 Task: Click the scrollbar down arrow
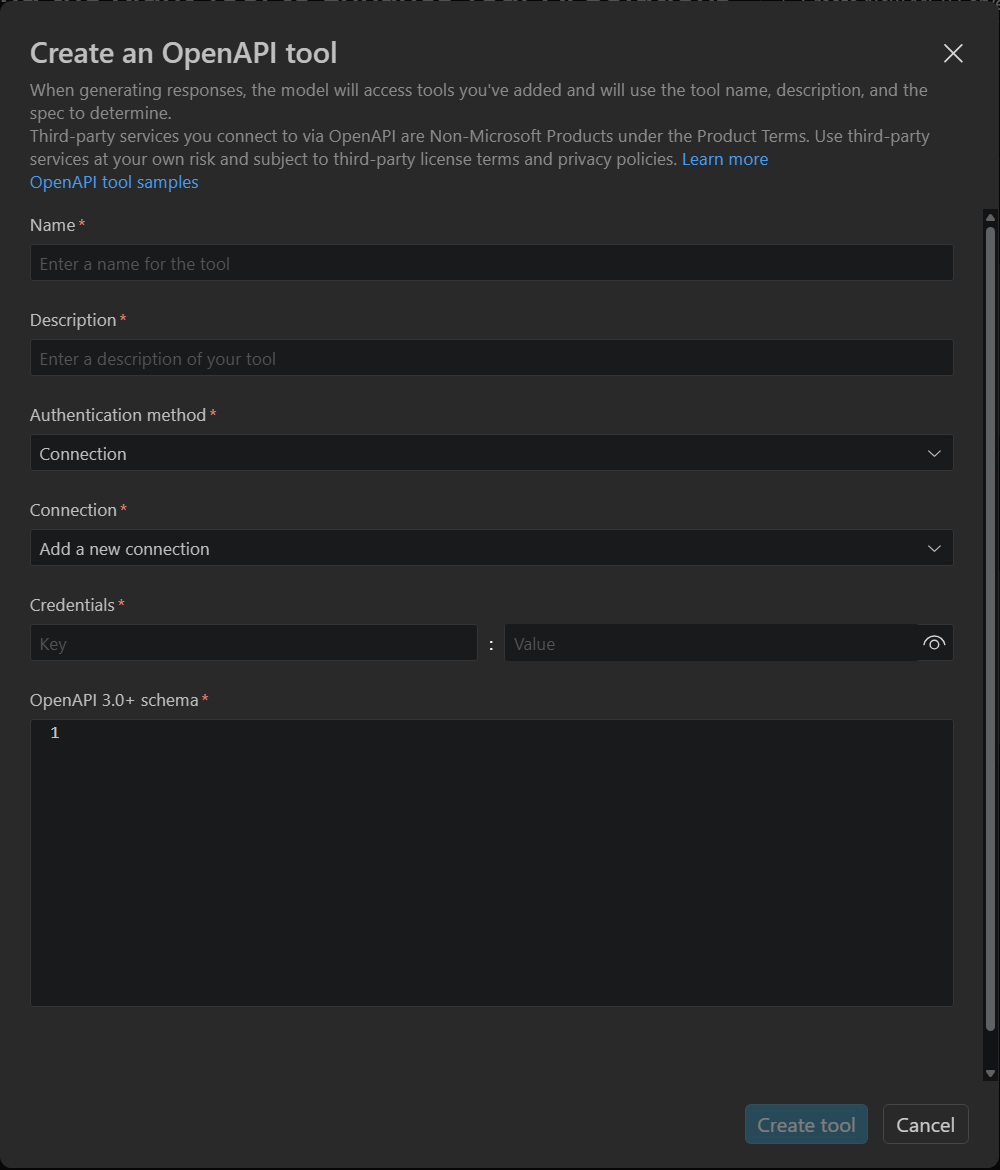(x=990, y=1073)
